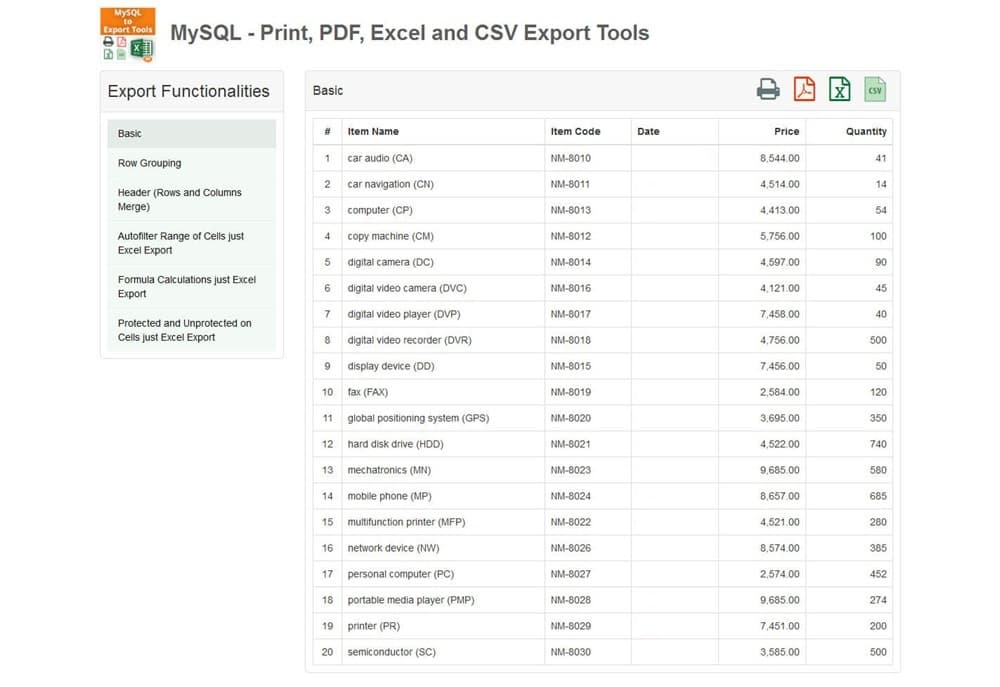Click the Quantity column header
Viewport: 1000px width, 687px height.
tap(865, 132)
